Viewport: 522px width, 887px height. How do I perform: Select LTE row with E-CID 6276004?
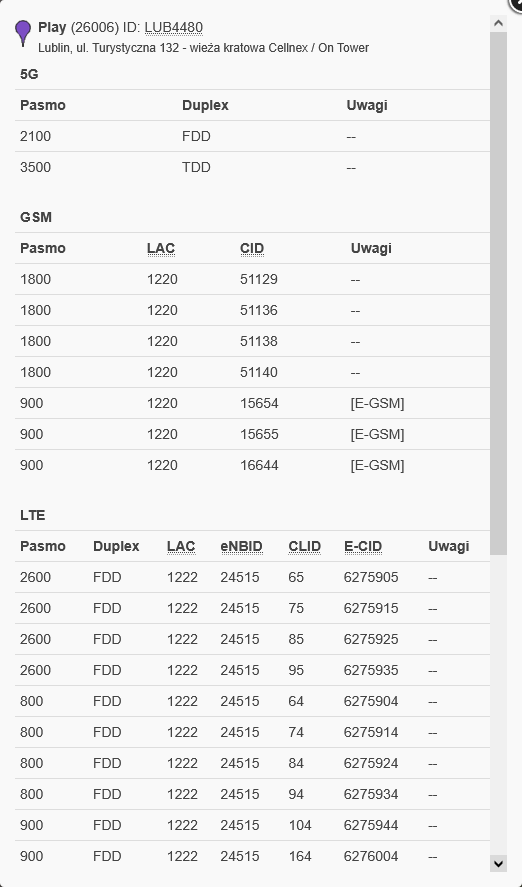[x=252, y=856]
